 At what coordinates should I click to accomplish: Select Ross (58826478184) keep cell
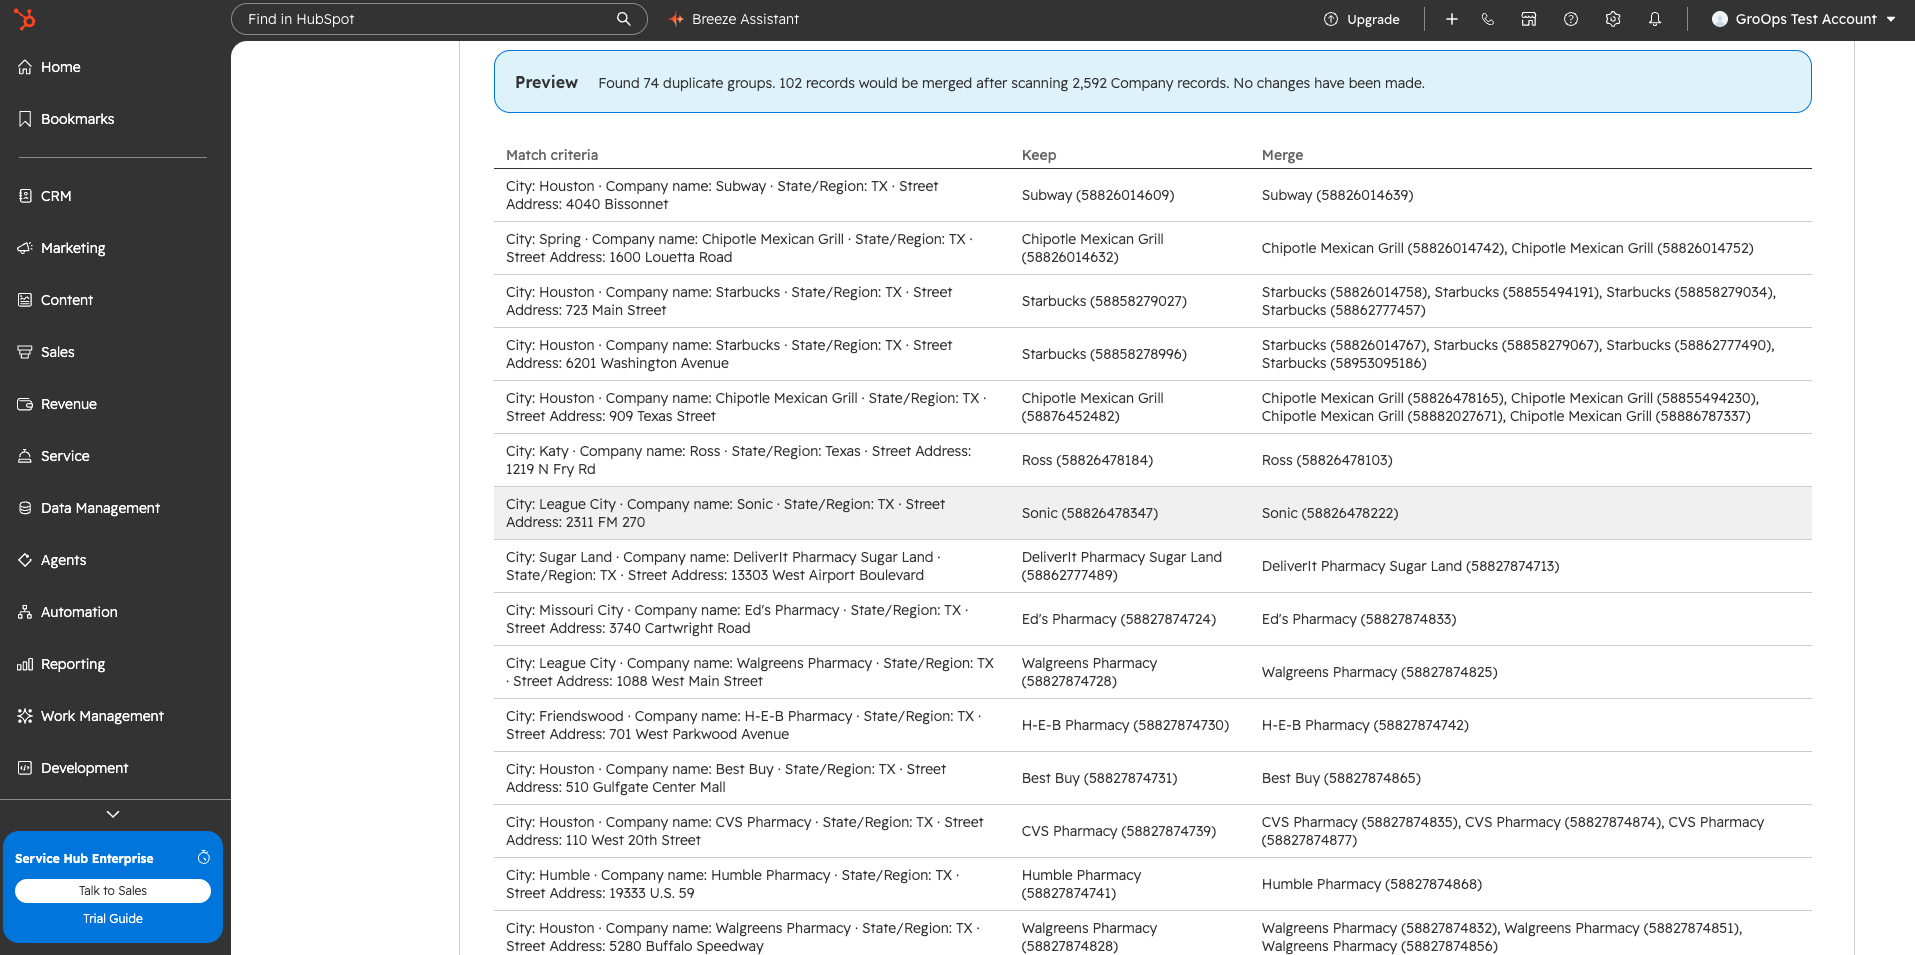(x=1087, y=460)
